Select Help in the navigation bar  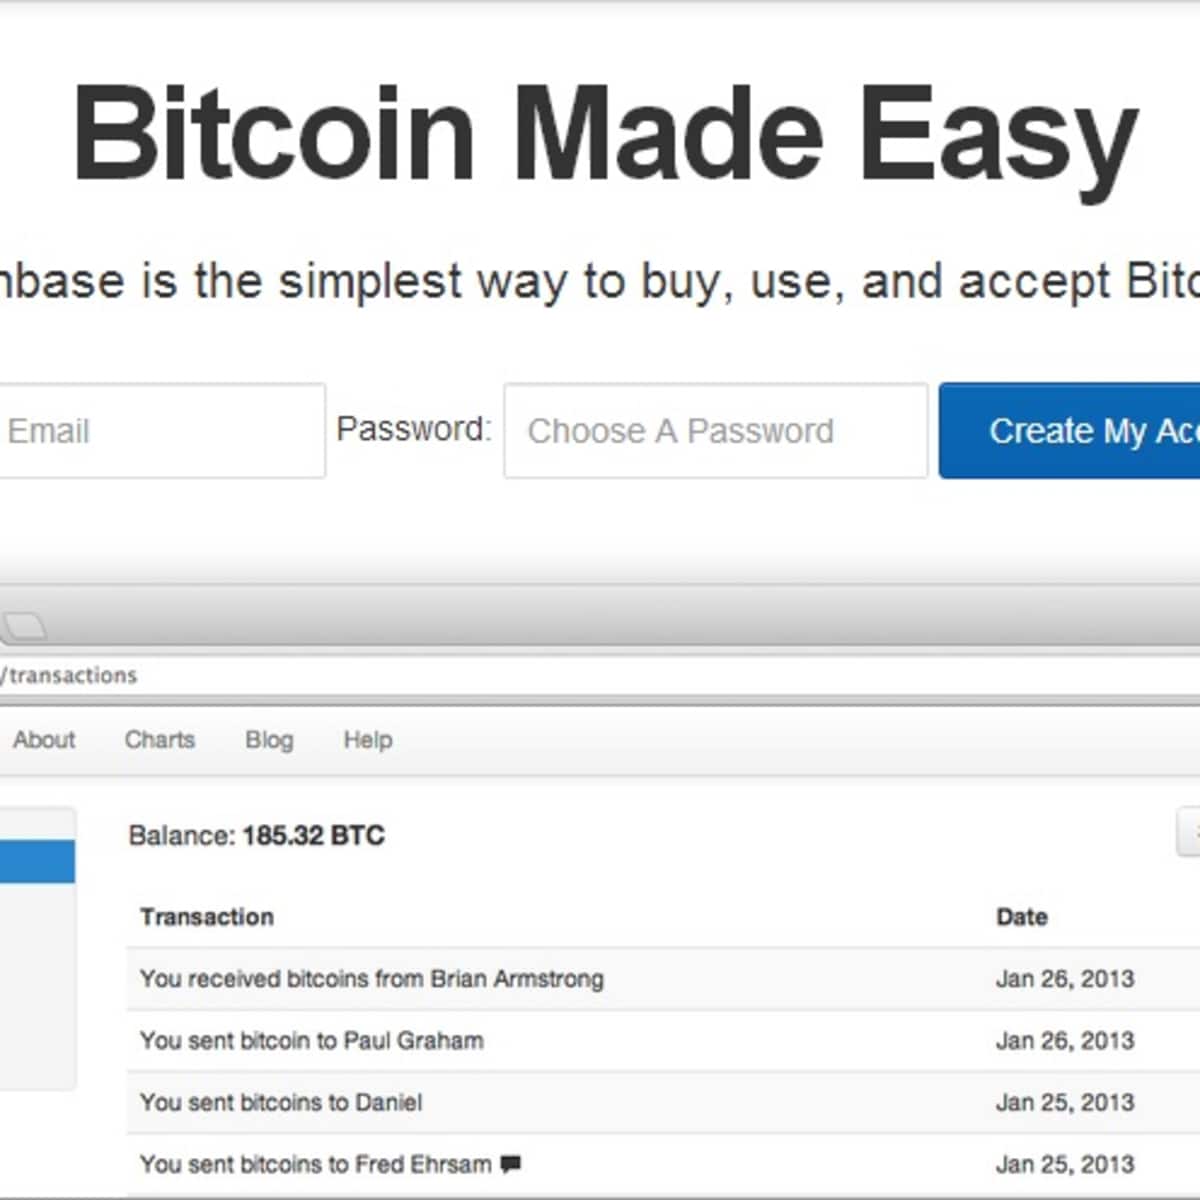(368, 740)
